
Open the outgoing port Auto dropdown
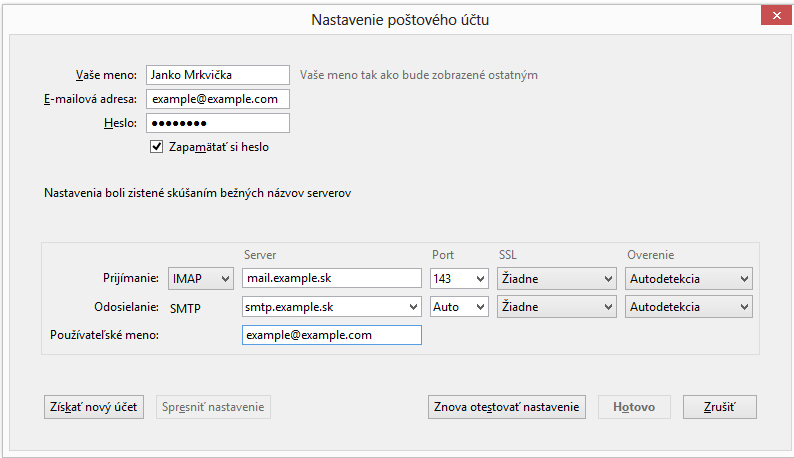(458, 307)
